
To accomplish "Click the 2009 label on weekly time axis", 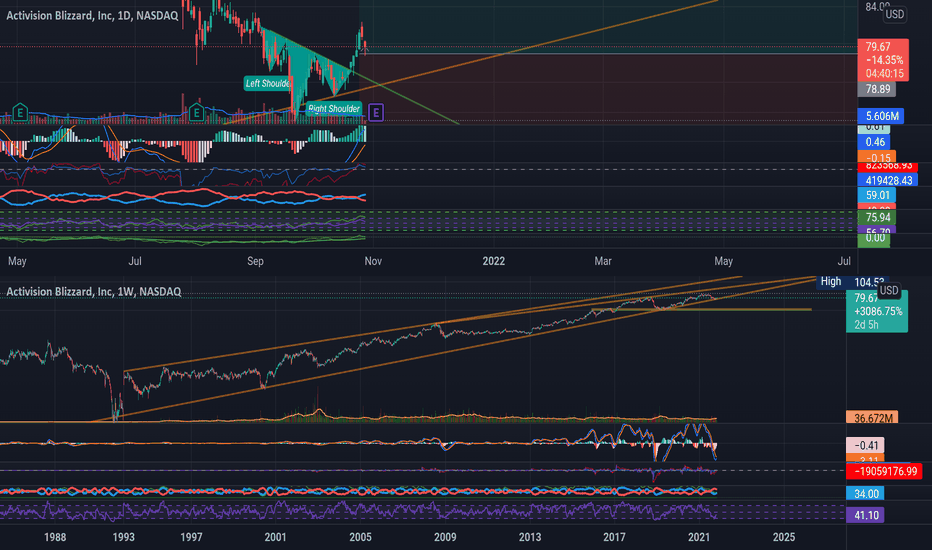I will 445,537.
